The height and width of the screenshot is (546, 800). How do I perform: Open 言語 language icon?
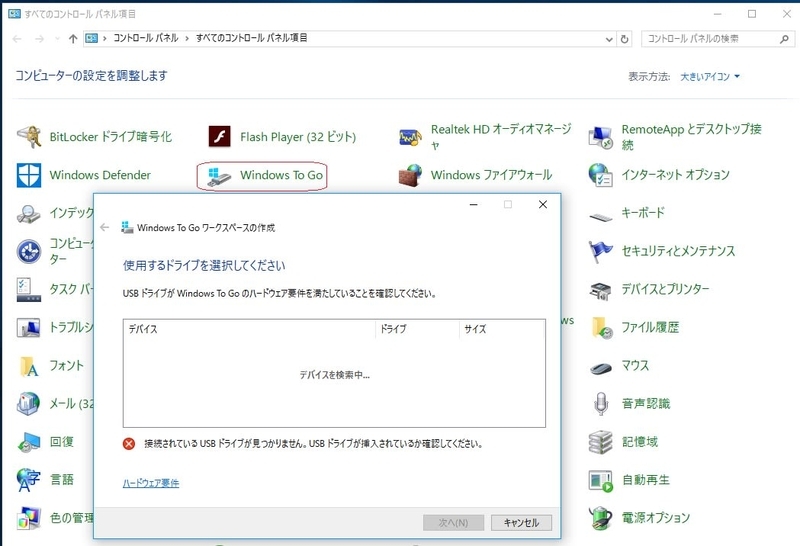[x=29, y=480]
